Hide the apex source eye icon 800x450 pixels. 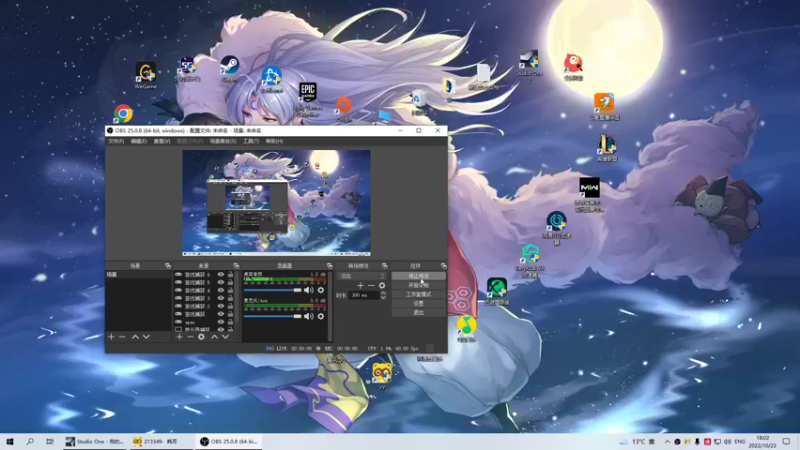click(221, 322)
